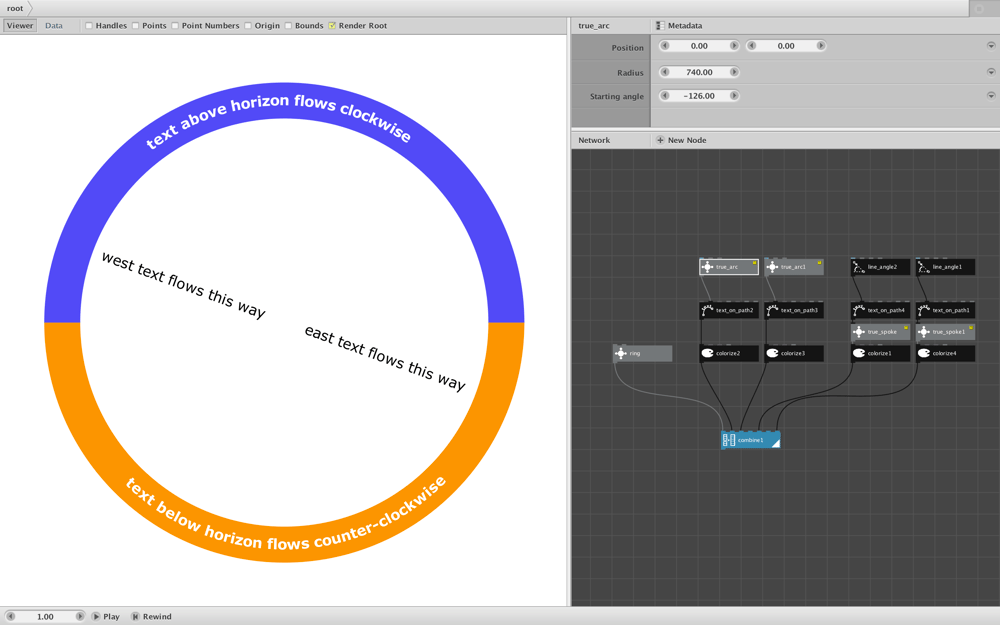Switch to the Data tab
This screenshot has height=625, width=1000.
[x=54, y=26]
